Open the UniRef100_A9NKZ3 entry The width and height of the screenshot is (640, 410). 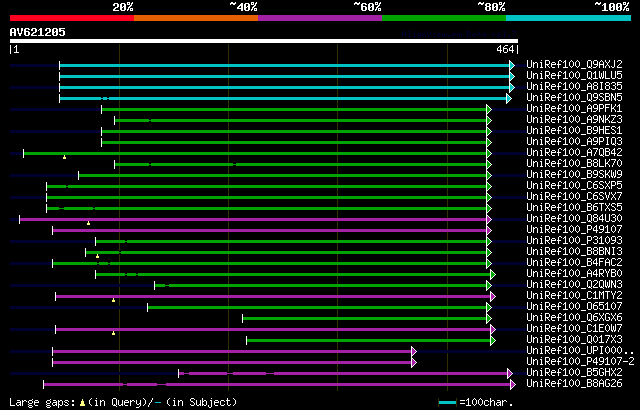(574, 120)
